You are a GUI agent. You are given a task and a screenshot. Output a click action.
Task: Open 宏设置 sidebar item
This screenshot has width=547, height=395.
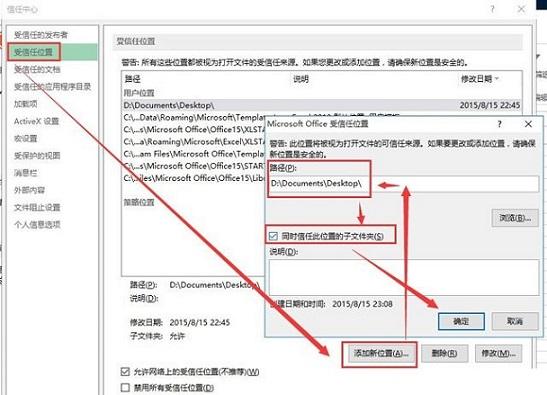tap(25, 139)
